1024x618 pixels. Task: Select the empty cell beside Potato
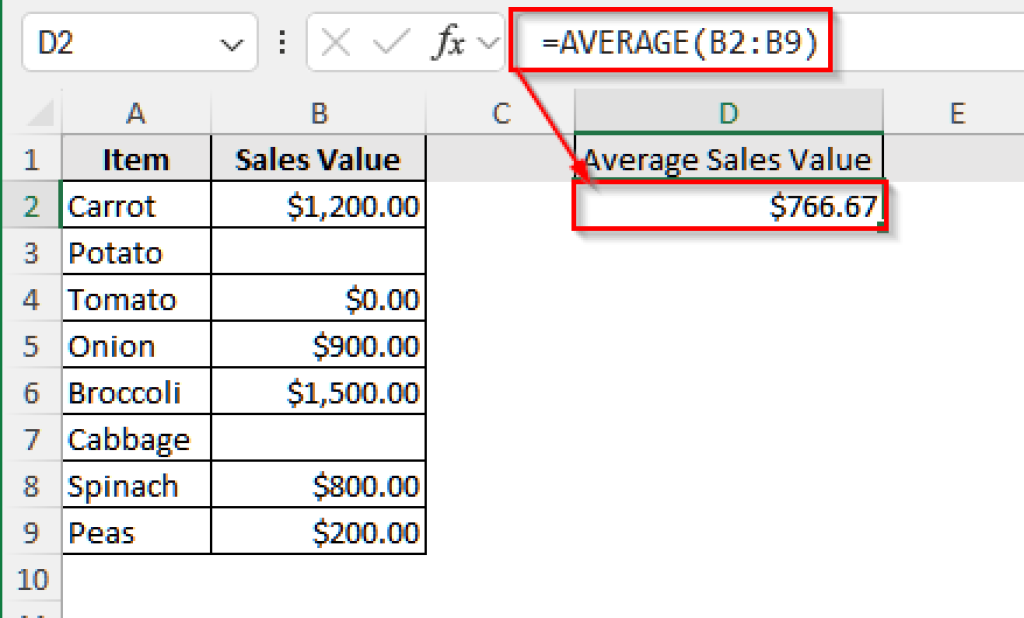click(318, 252)
